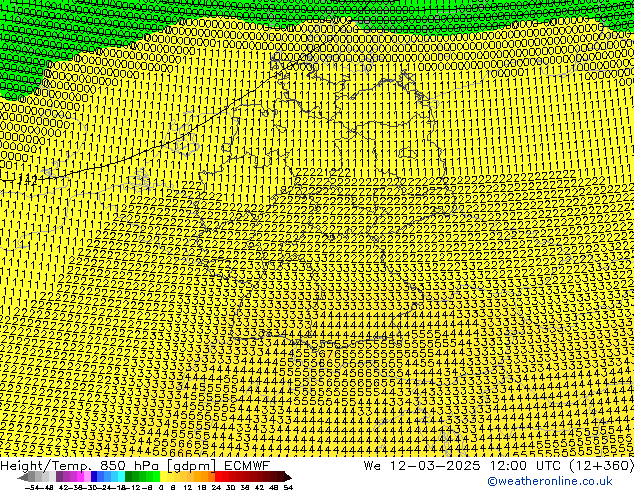Pick the dark blue legend swatch above -30
Screen dimensions: 634x490
pos(94,477)
